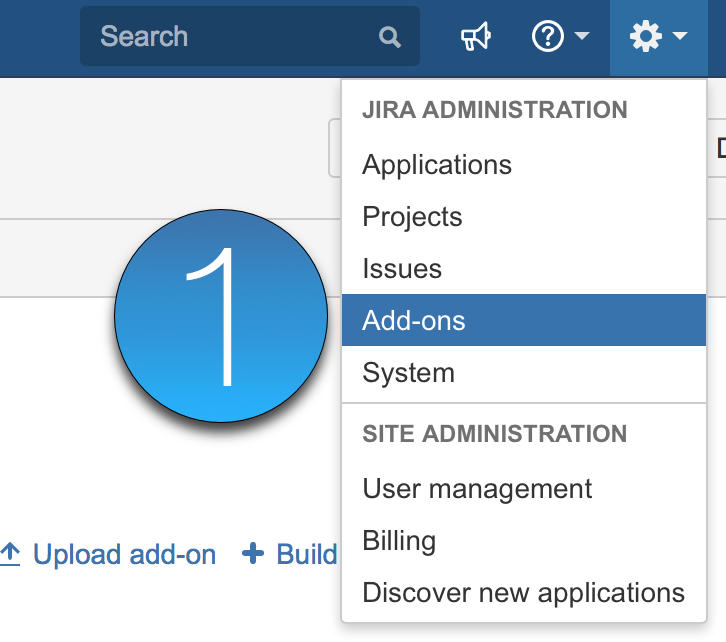Viewport: 726px width, 642px height.
Task: Click the blue circle numbered 1
Action: [221, 316]
